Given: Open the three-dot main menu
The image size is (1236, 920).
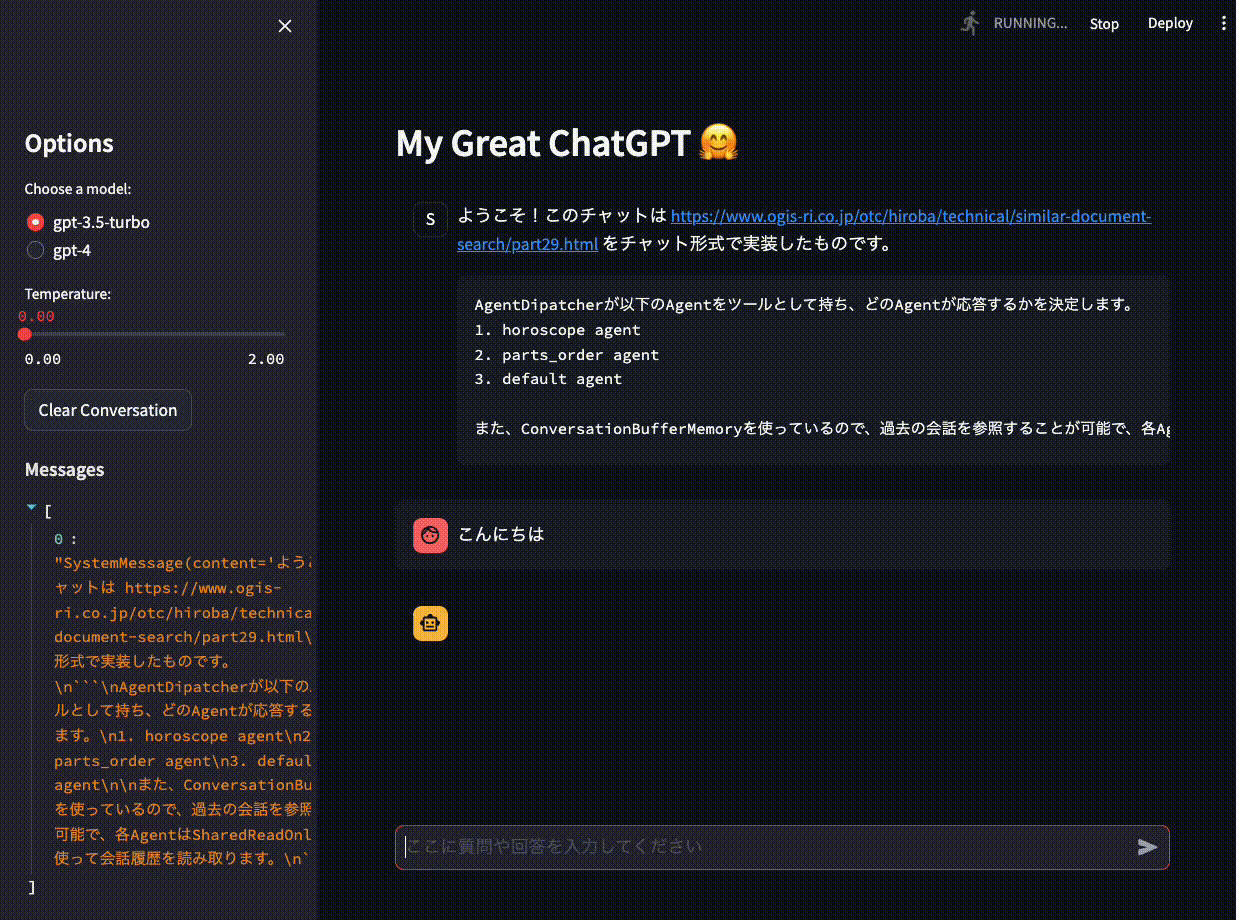Looking at the screenshot, I should (x=1223, y=23).
